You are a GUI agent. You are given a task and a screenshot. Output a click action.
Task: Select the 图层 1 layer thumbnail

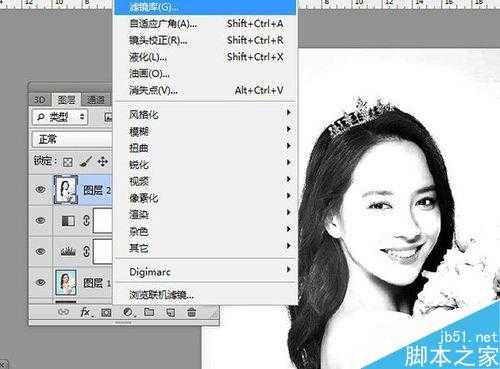pyautogui.click(x=66, y=283)
